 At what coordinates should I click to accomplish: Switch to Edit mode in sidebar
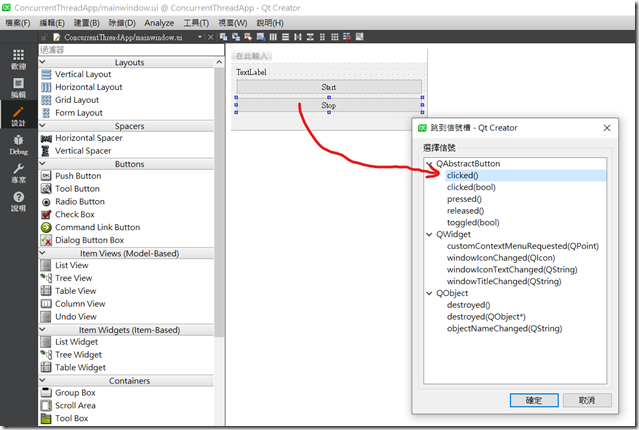(x=18, y=88)
